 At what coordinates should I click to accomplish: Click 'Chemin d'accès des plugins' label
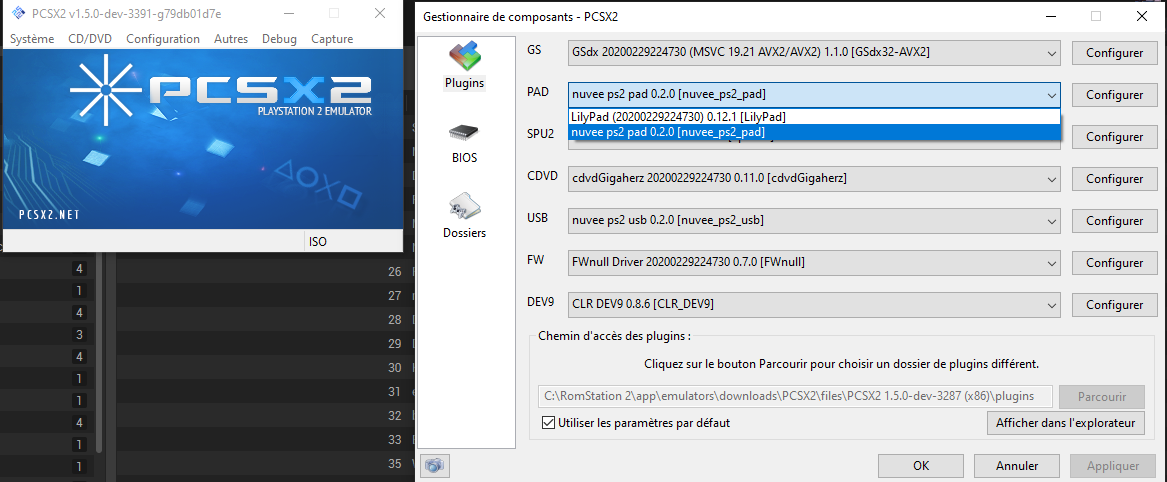tap(614, 335)
